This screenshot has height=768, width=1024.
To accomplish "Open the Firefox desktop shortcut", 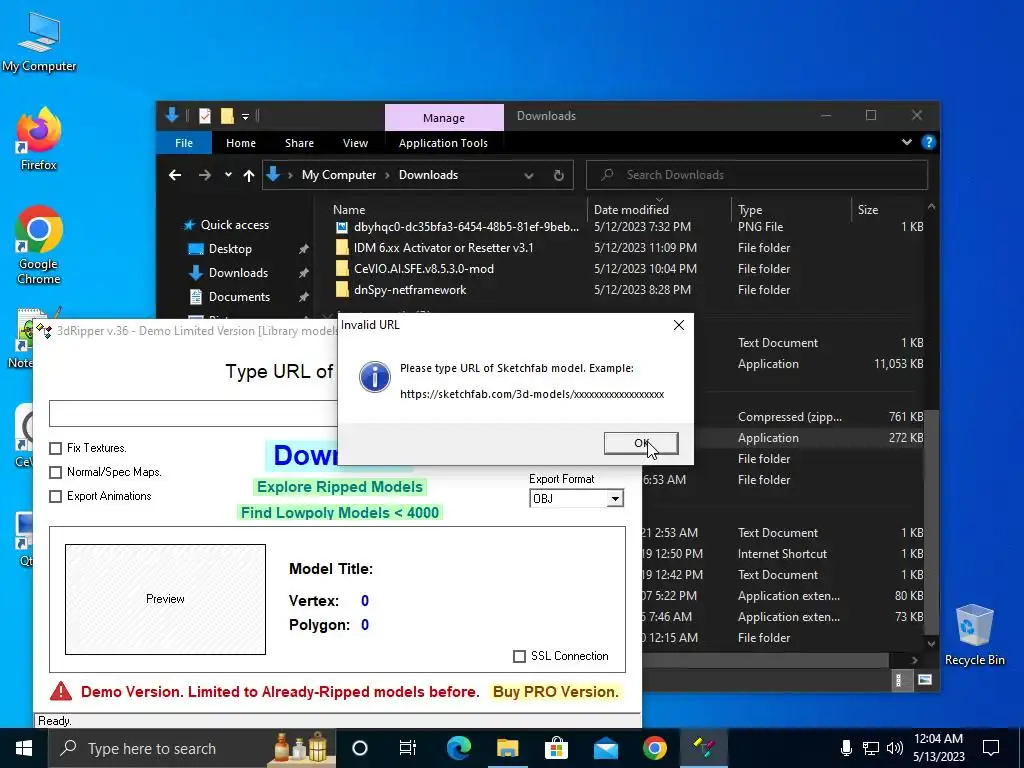I will pyautogui.click(x=39, y=139).
